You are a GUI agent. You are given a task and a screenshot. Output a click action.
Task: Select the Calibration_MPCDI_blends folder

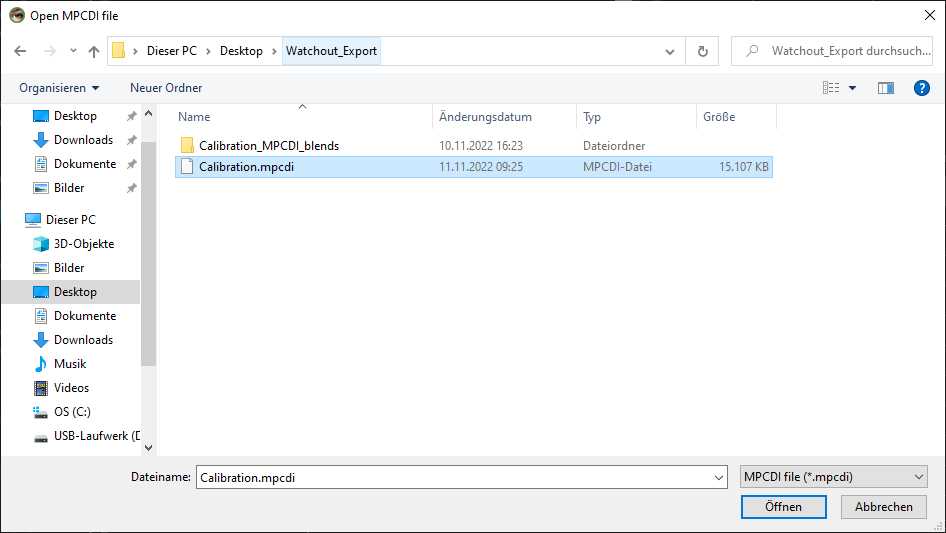coord(268,146)
